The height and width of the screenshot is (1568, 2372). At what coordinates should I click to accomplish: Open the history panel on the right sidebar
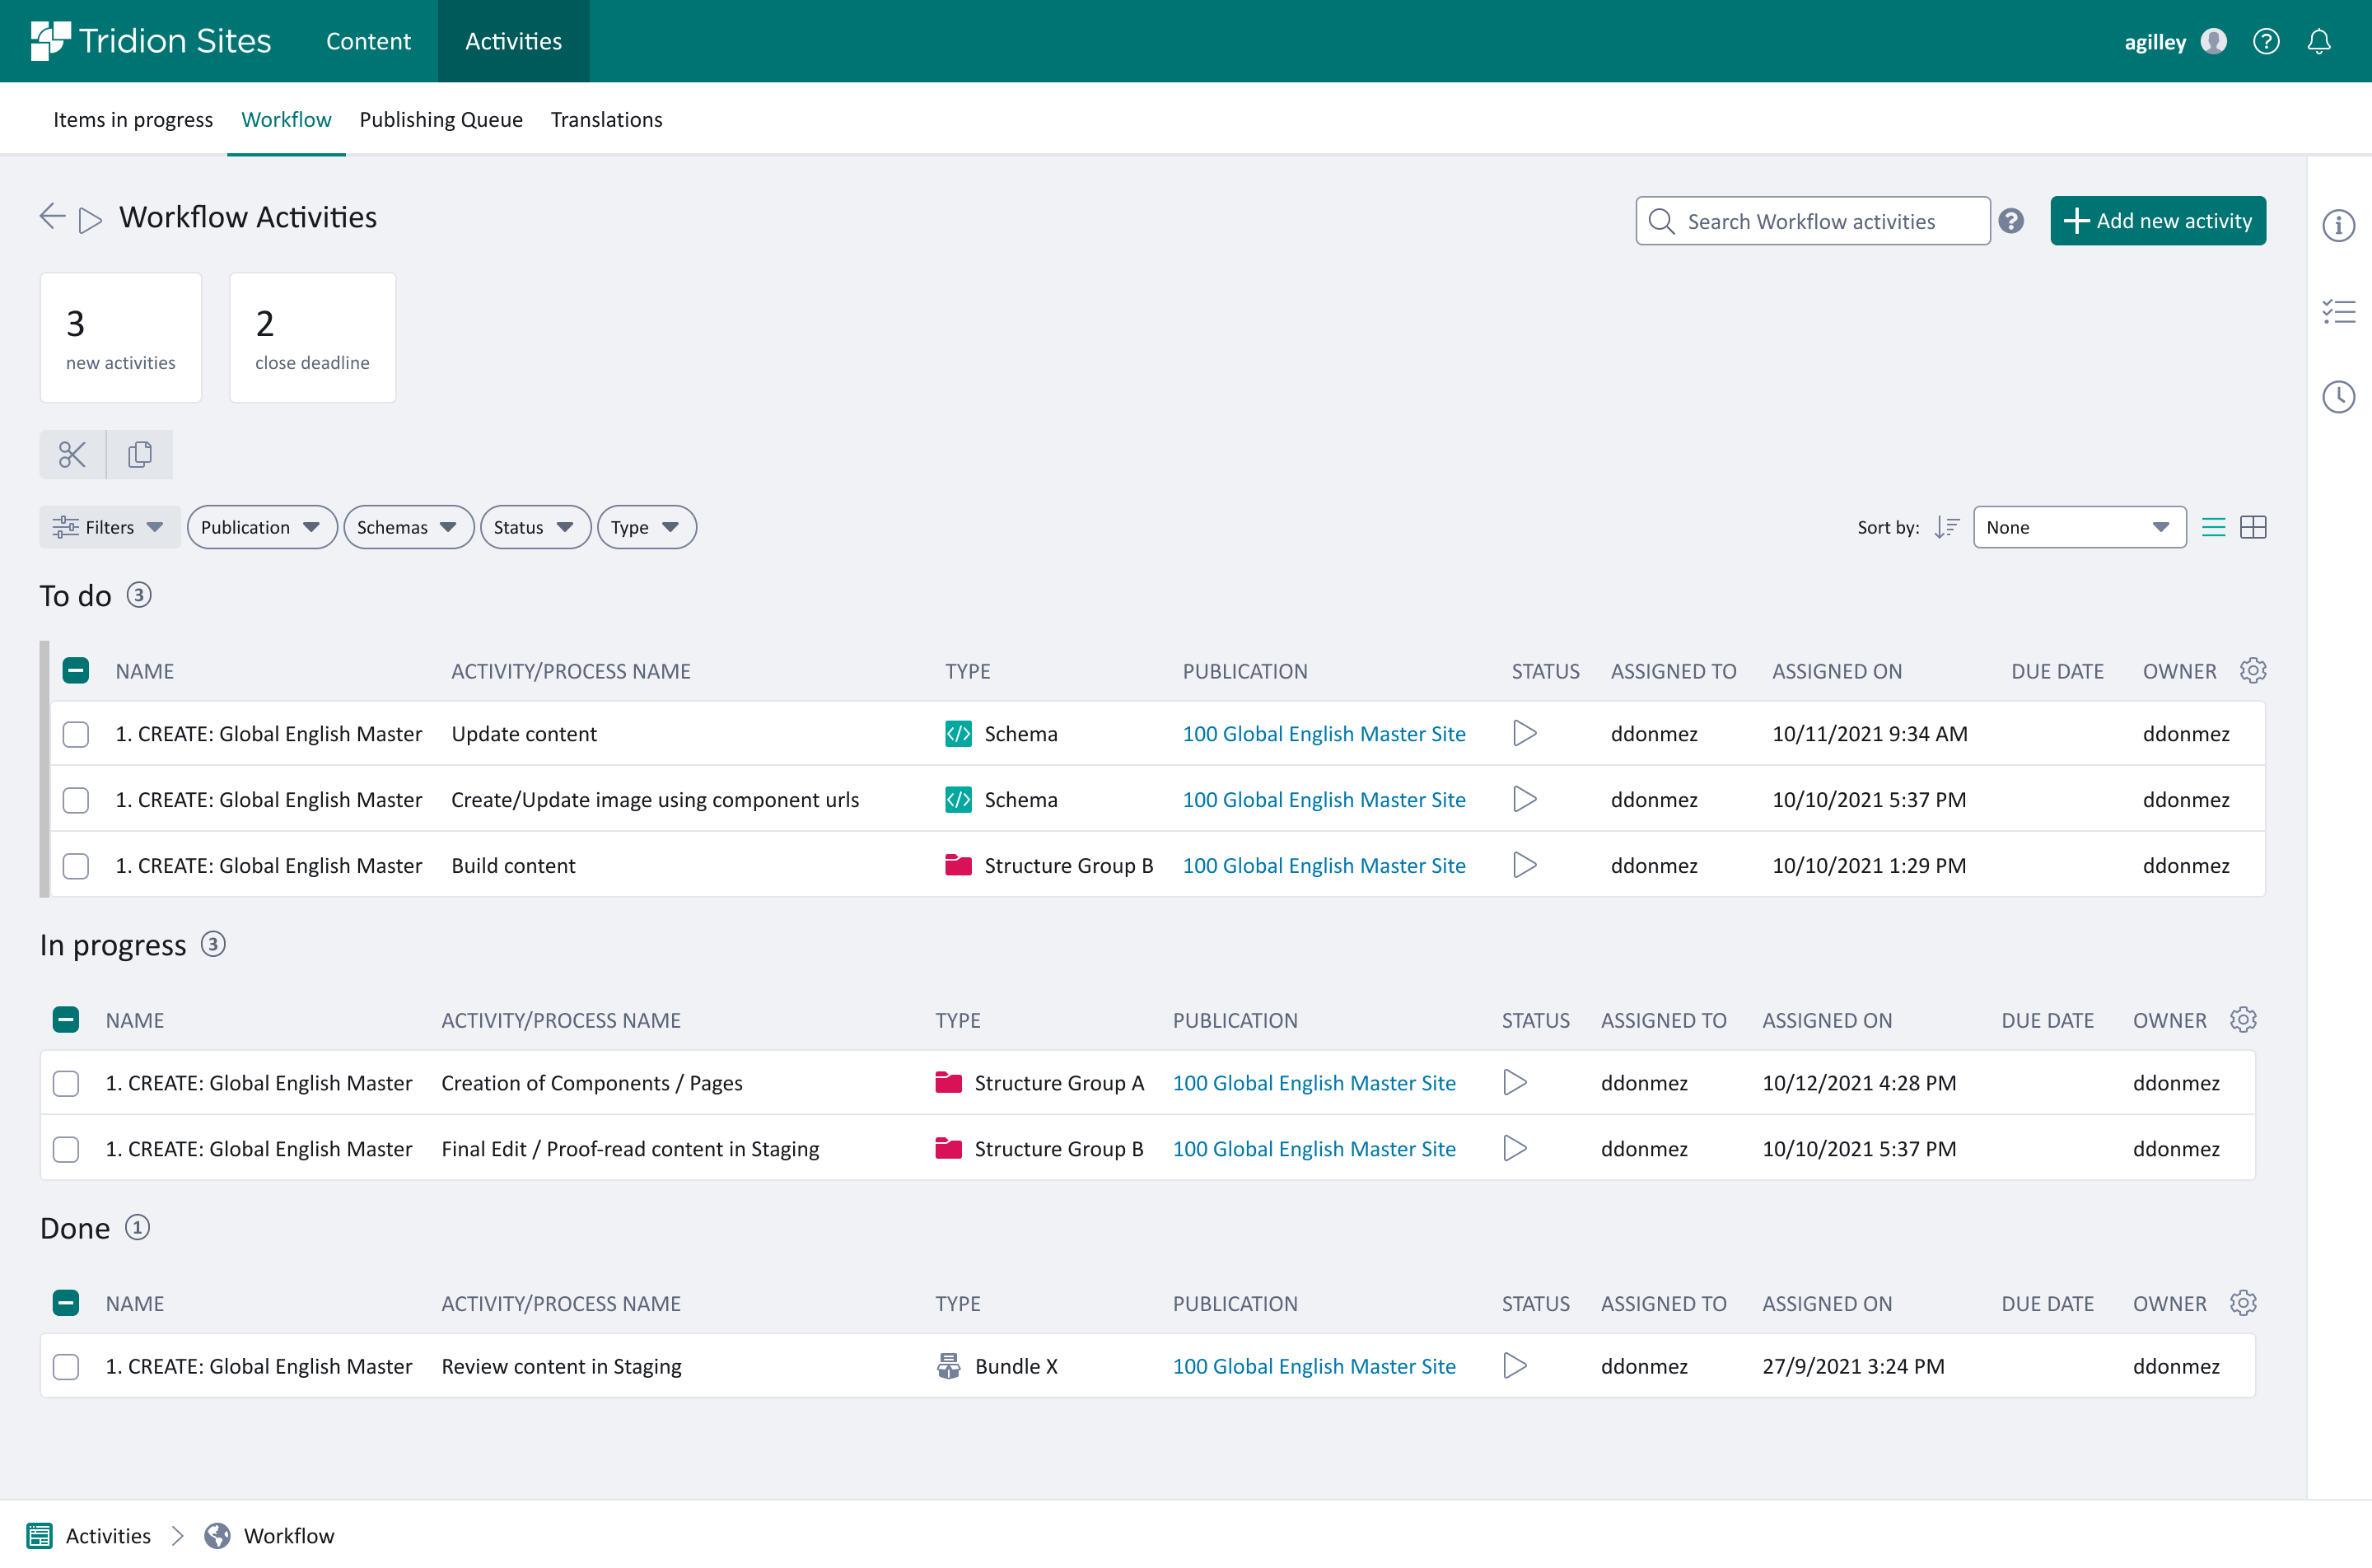[2339, 397]
